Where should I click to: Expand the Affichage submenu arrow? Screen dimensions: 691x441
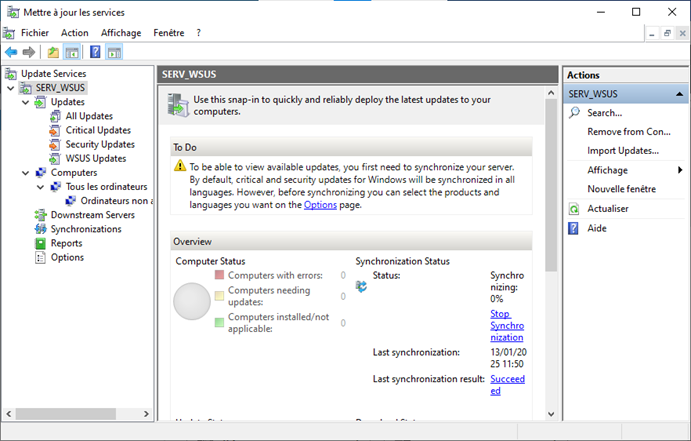[680, 170]
